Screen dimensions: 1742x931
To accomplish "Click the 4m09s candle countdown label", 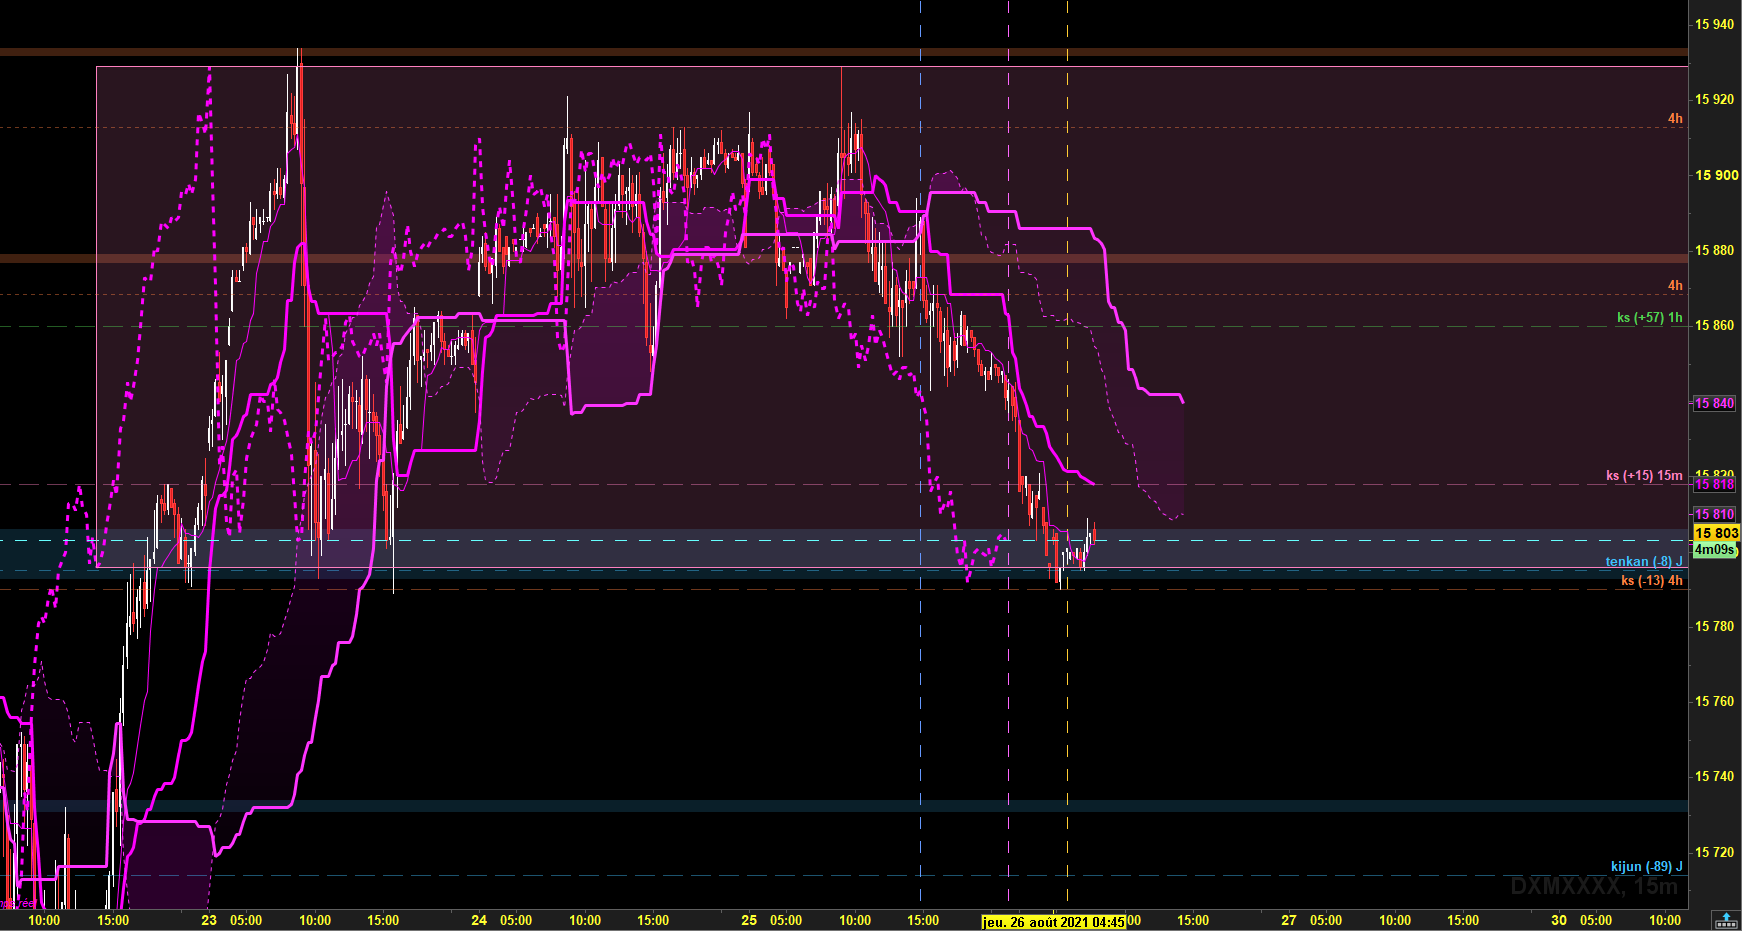I will point(1715,549).
